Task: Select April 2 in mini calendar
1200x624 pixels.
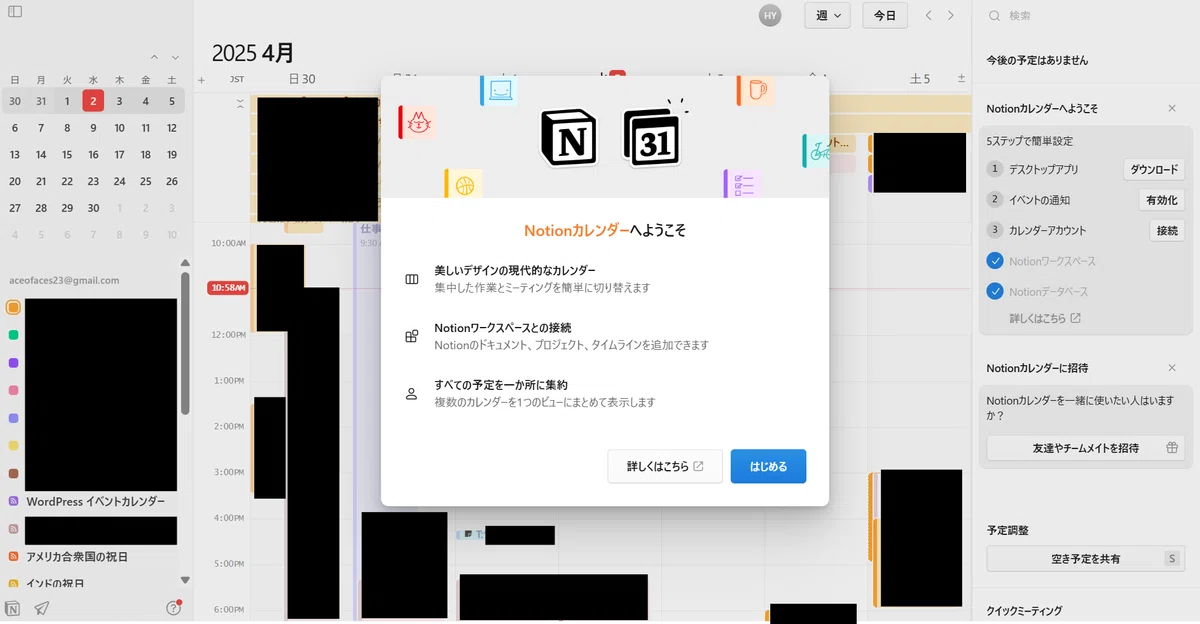Action: pos(93,100)
